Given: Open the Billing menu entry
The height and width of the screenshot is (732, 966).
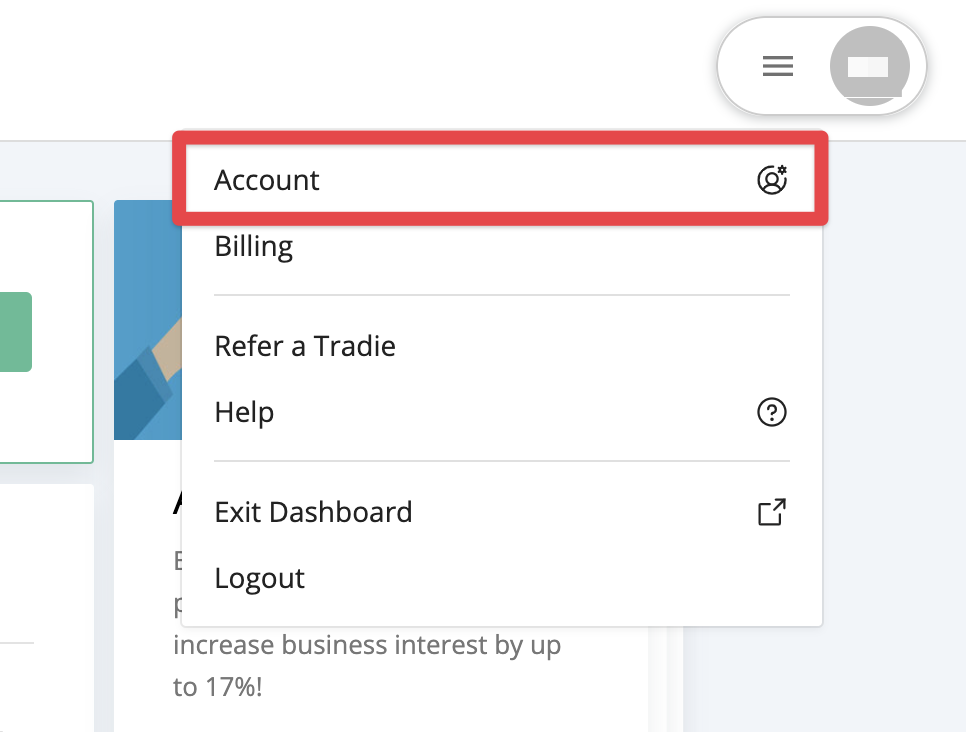Looking at the screenshot, I should click(x=254, y=246).
